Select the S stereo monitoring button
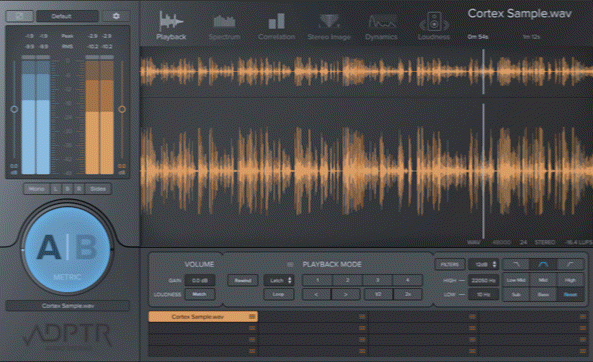This screenshot has height=362, width=593. [67, 188]
